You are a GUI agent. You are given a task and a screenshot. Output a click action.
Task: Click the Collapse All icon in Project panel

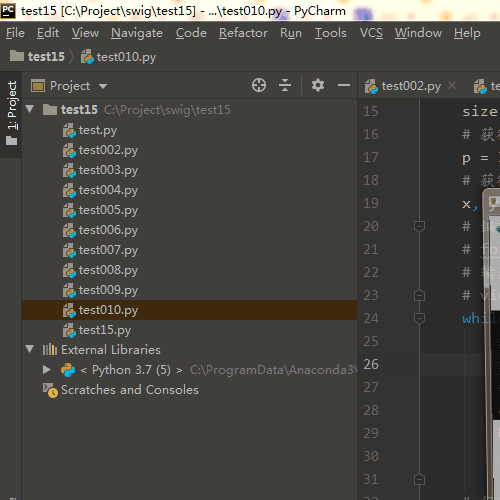coord(285,85)
